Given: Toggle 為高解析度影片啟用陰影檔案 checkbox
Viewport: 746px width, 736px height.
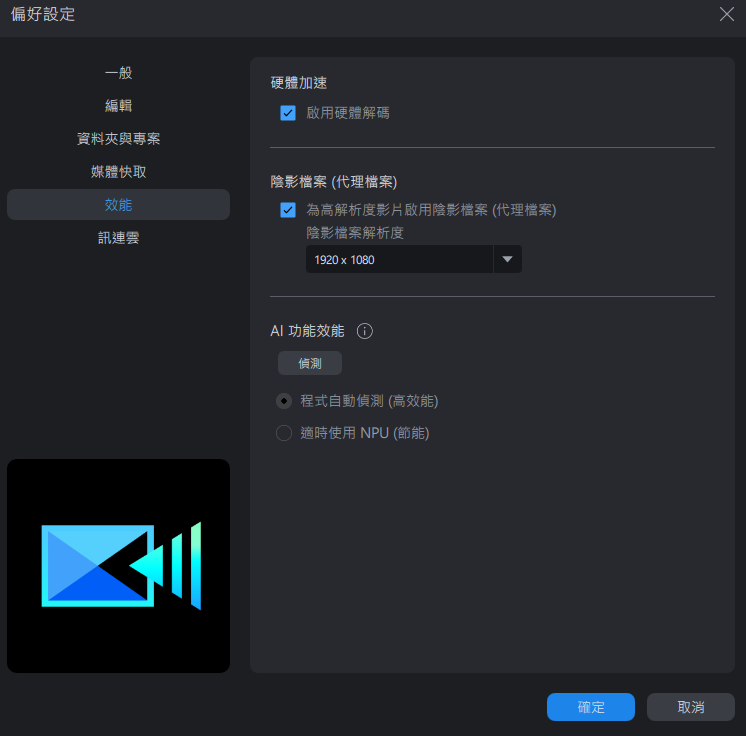Looking at the screenshot, I should pos(288,210).
